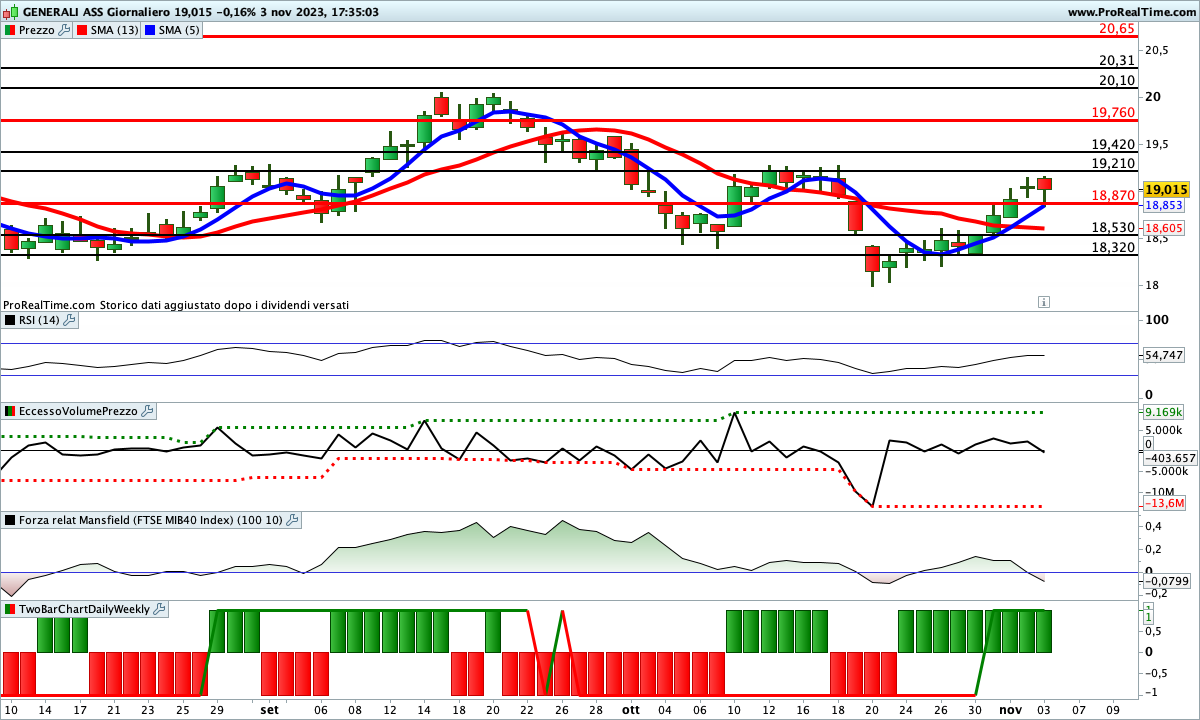Click the 20,31 level label
This screenshot has height=720, width=1200.
coord(1116,60)
